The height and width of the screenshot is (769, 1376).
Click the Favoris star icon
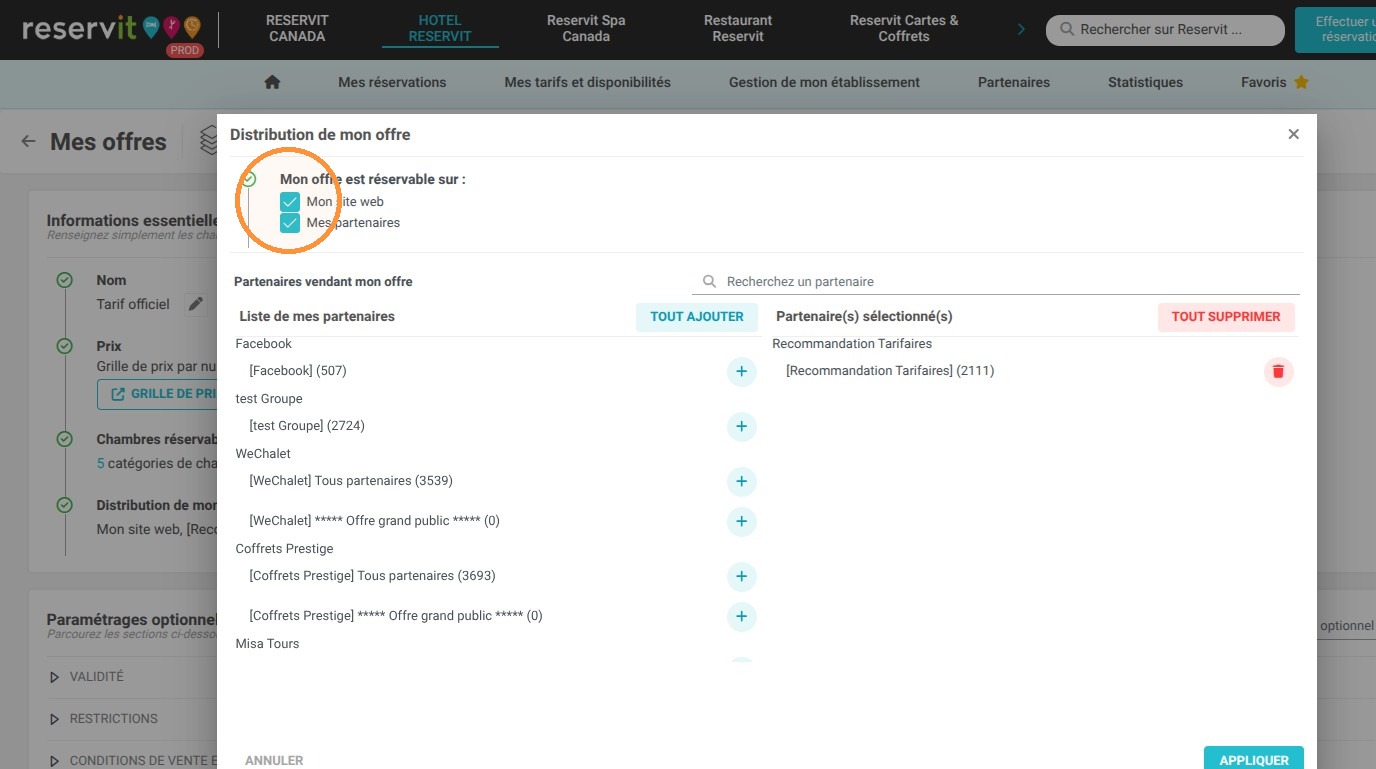(1301, 82)
